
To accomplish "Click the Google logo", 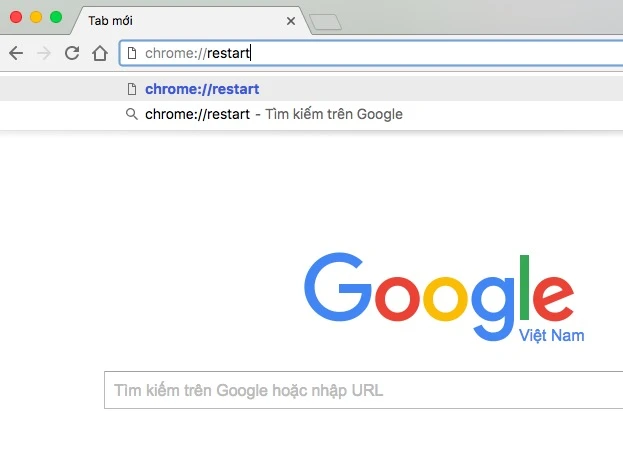I will point(439,288).
